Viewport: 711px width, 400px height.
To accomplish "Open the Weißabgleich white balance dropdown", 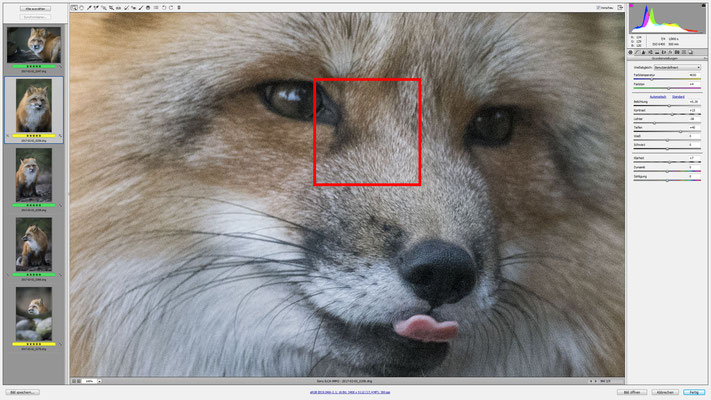I will [x=677, y=67].
